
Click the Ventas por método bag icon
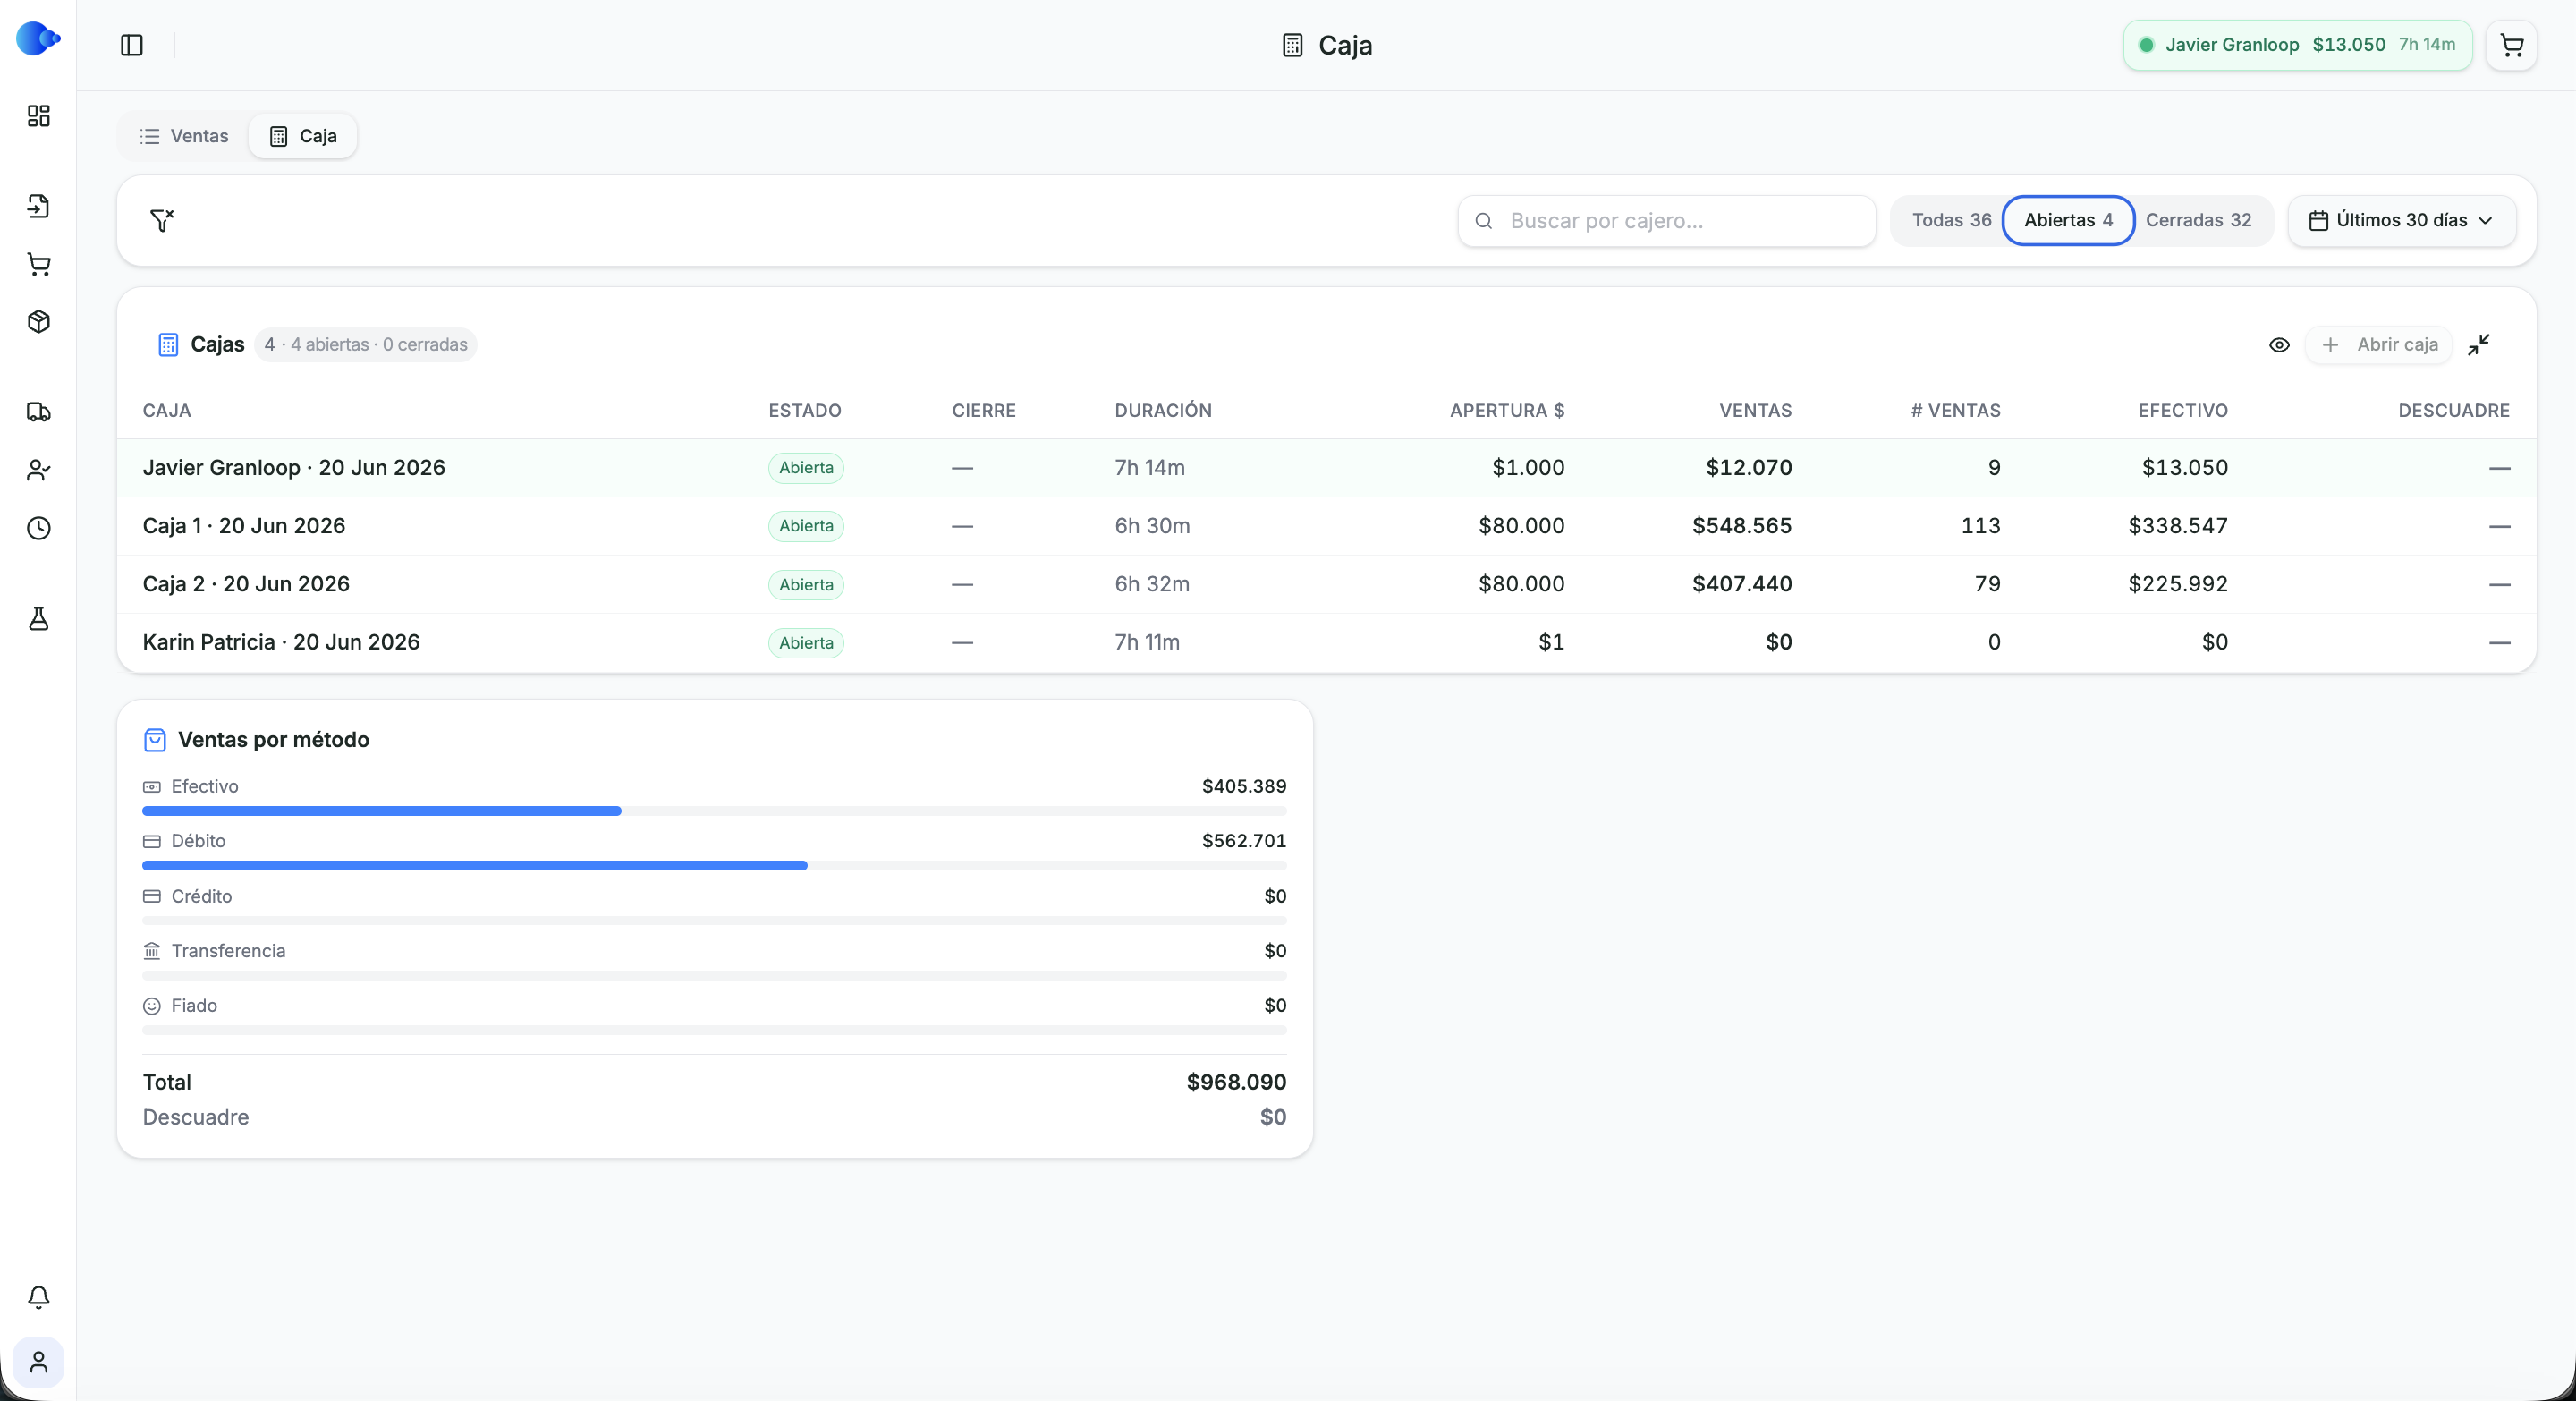coord(155,740)
